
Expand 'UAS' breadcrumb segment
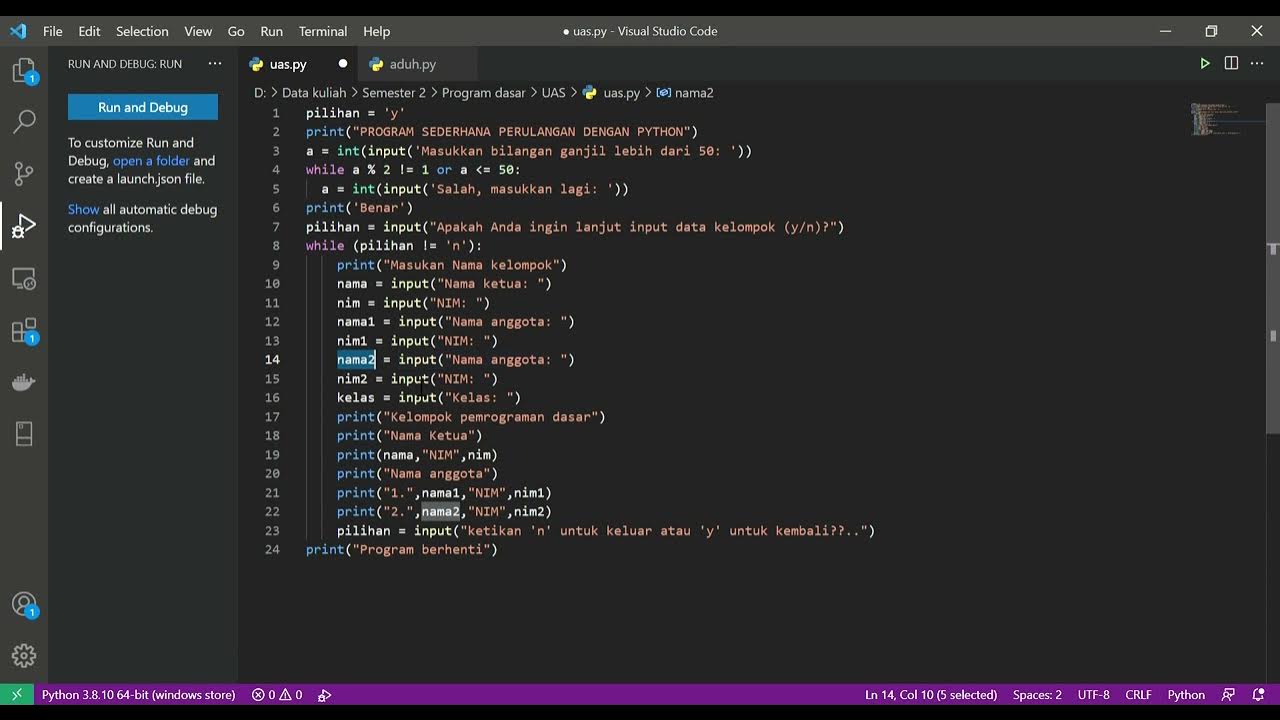coord(553,92)
